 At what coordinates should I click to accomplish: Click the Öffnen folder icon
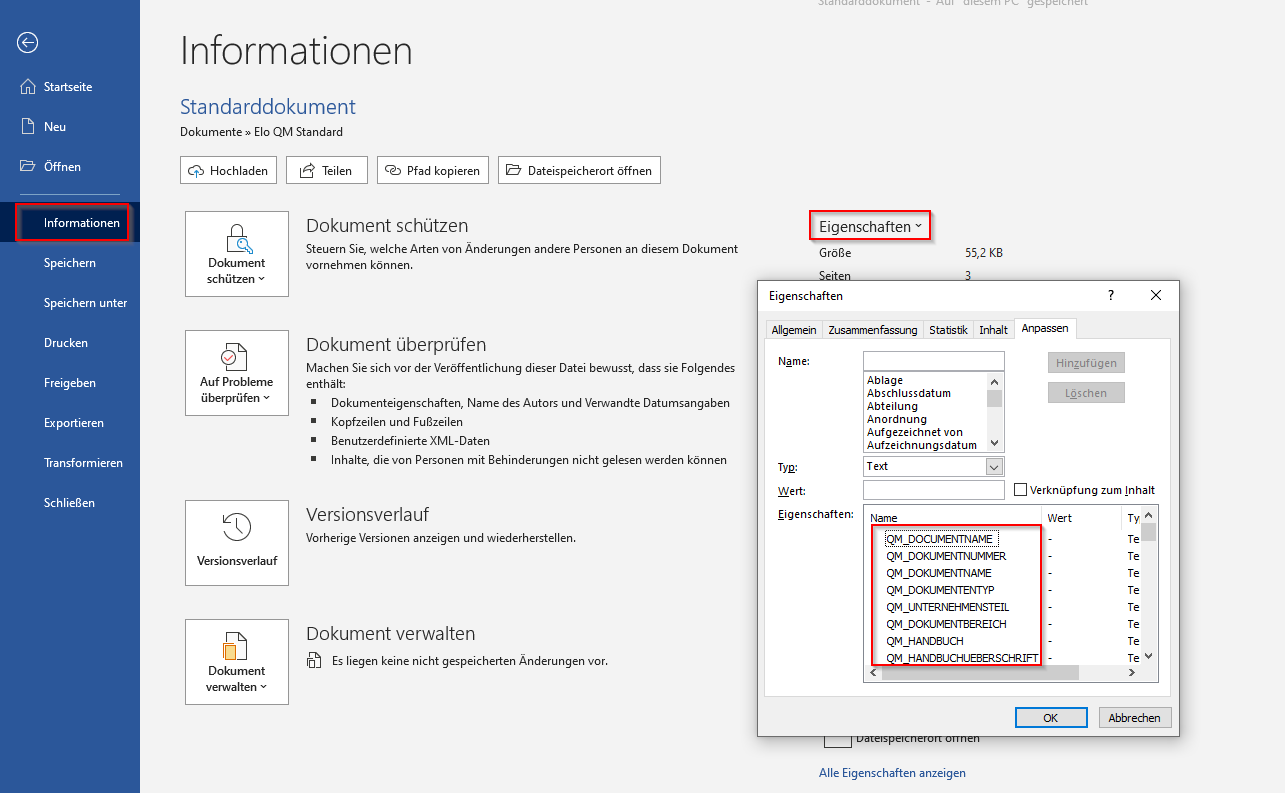[29, 167]
